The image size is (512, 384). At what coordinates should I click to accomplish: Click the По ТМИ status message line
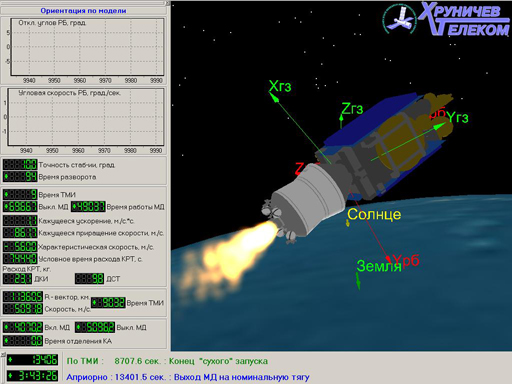pos(167,361)
